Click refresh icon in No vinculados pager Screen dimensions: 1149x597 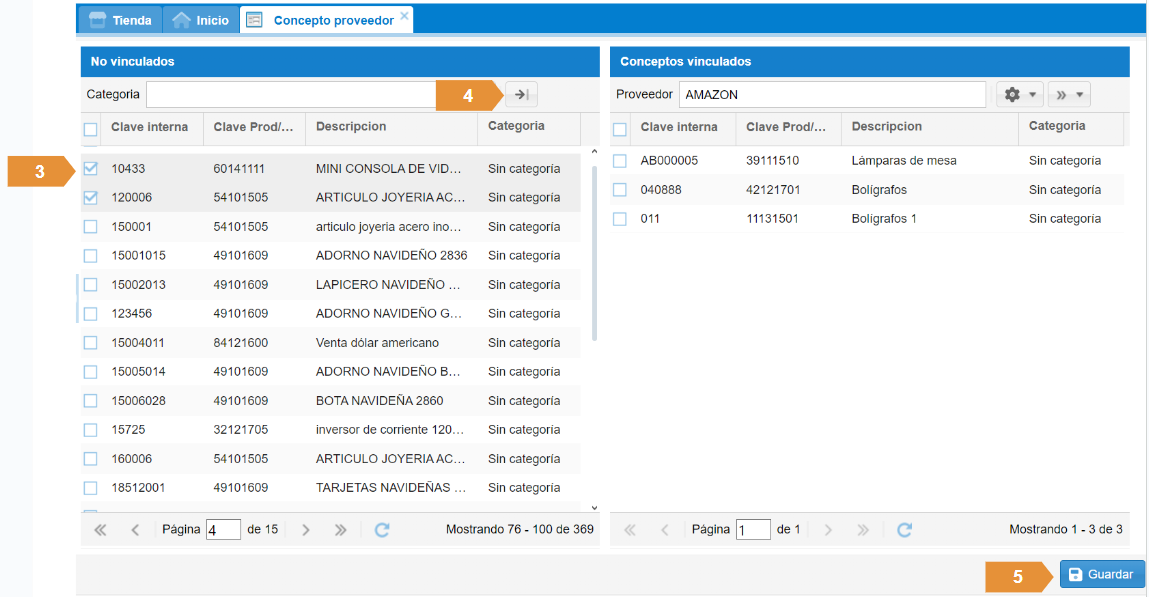381,530
